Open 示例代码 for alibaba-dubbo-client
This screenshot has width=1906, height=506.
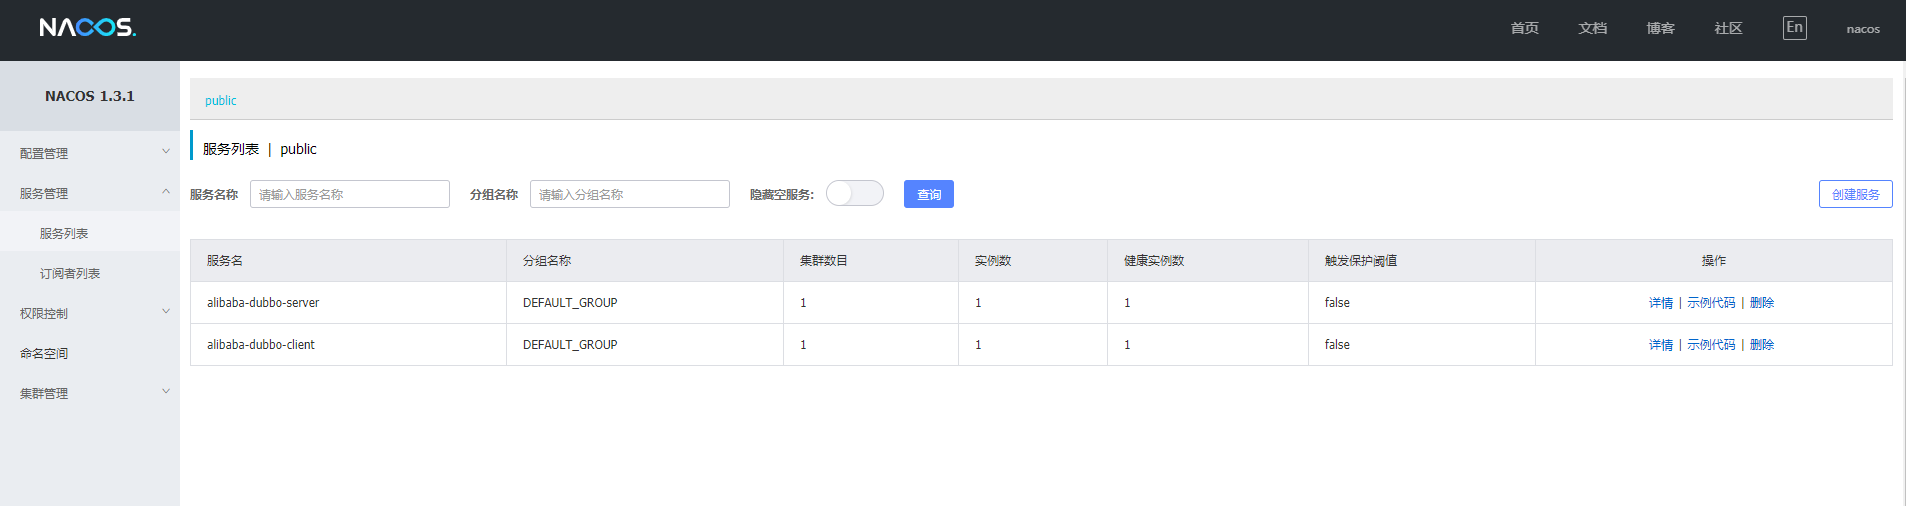[x=1711, y=344]
